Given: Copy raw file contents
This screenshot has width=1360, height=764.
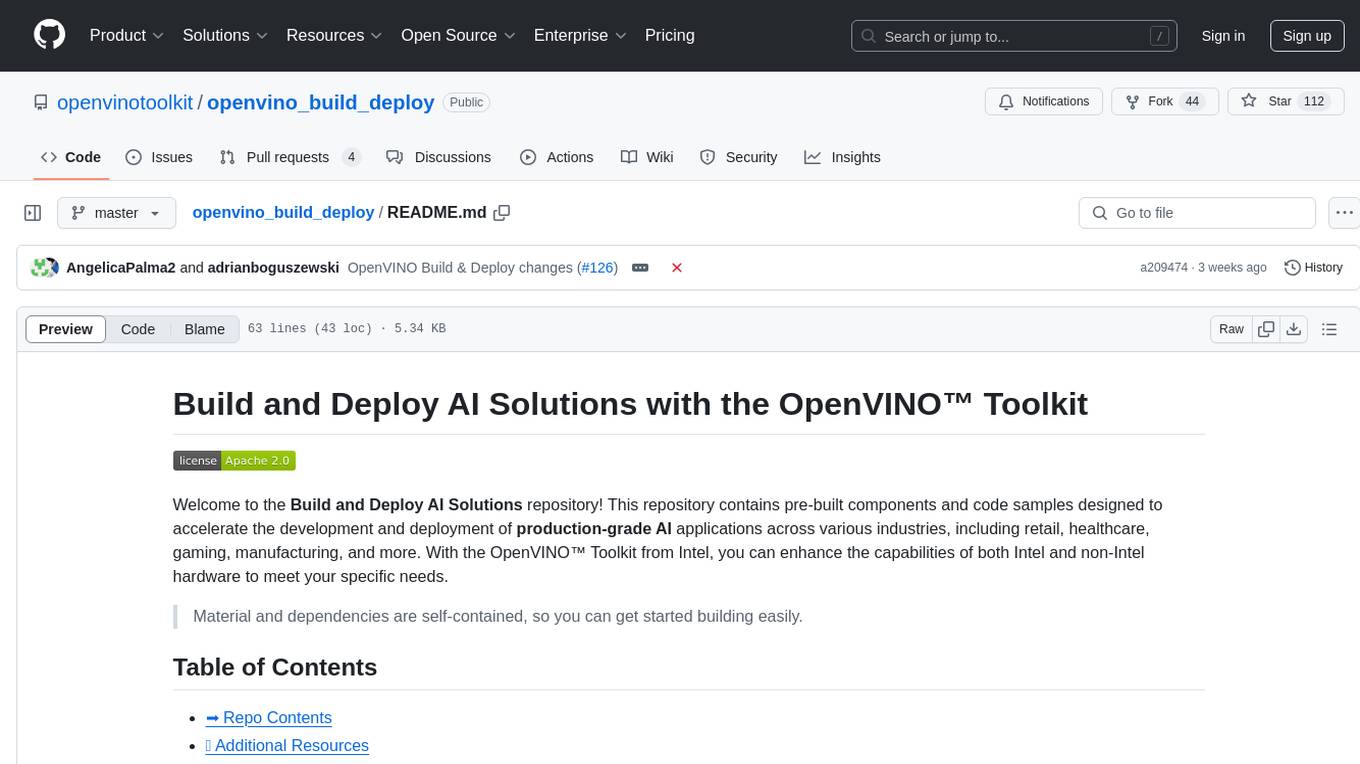Looking at the screenshot, I should point(1266,329).
